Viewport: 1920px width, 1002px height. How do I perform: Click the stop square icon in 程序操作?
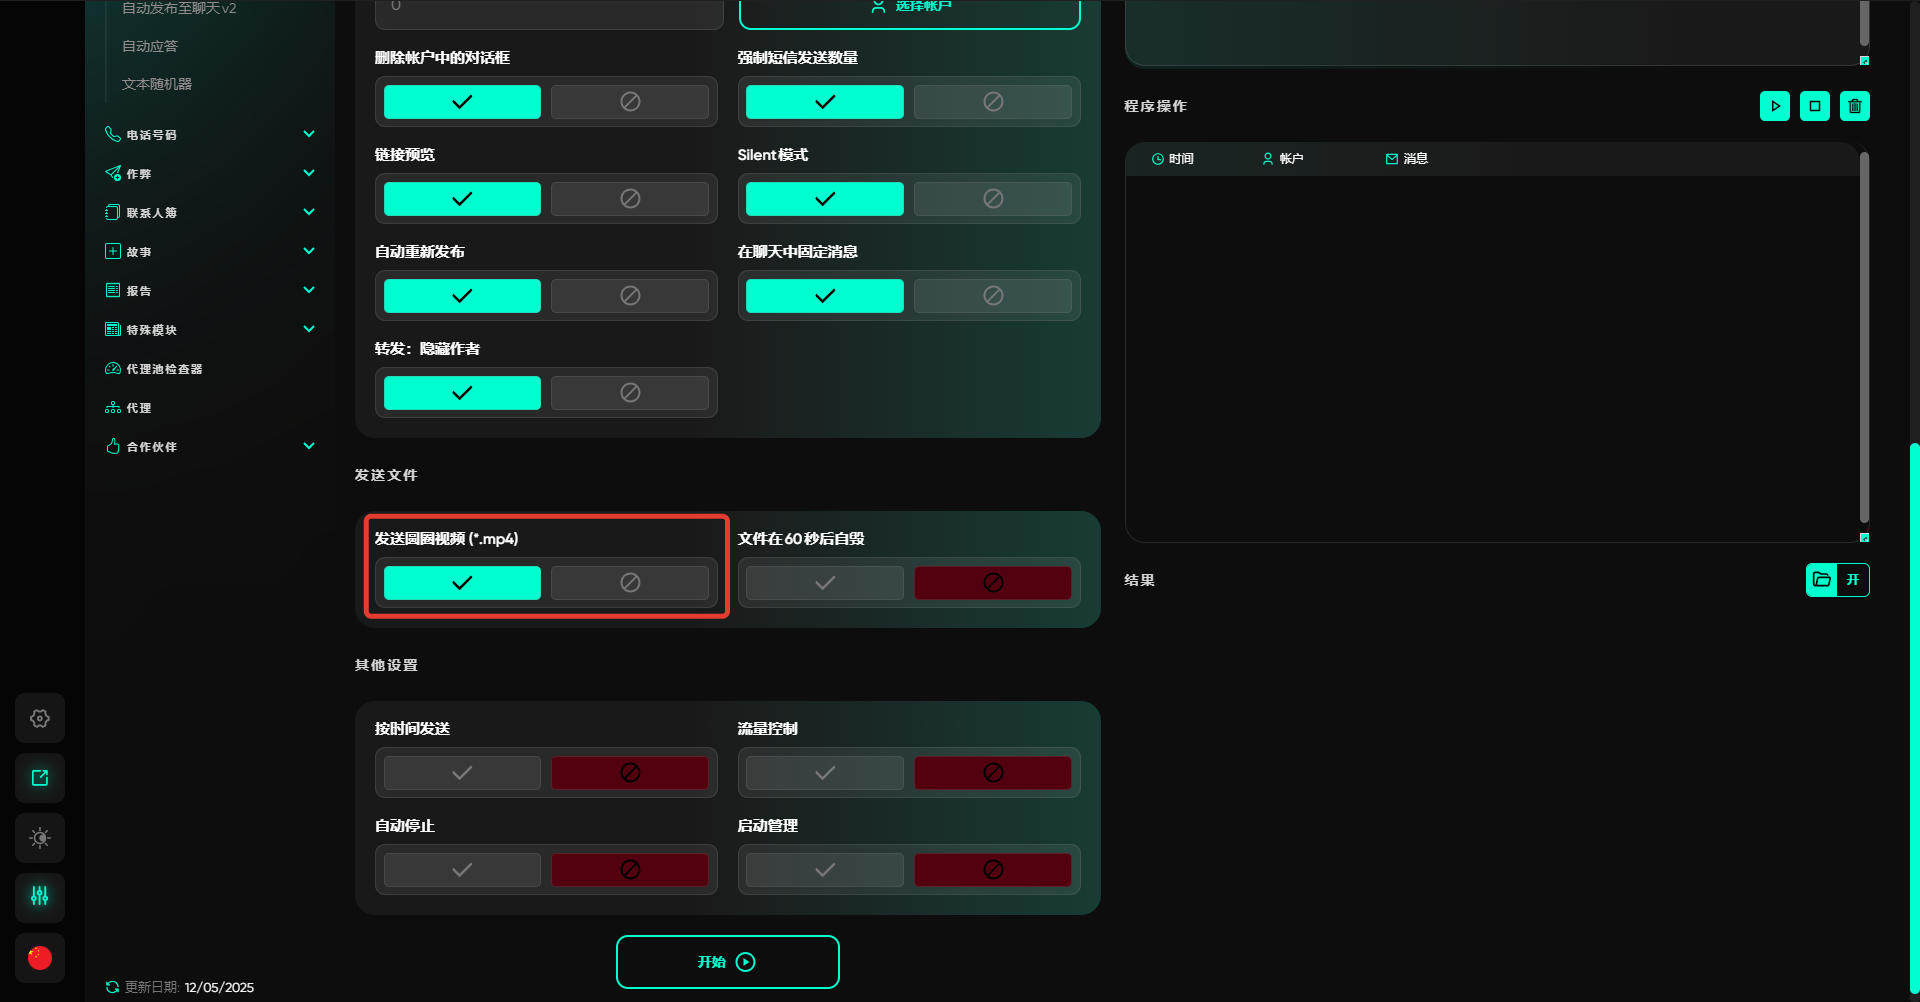pyautogui.click(x=1814, y=106)
